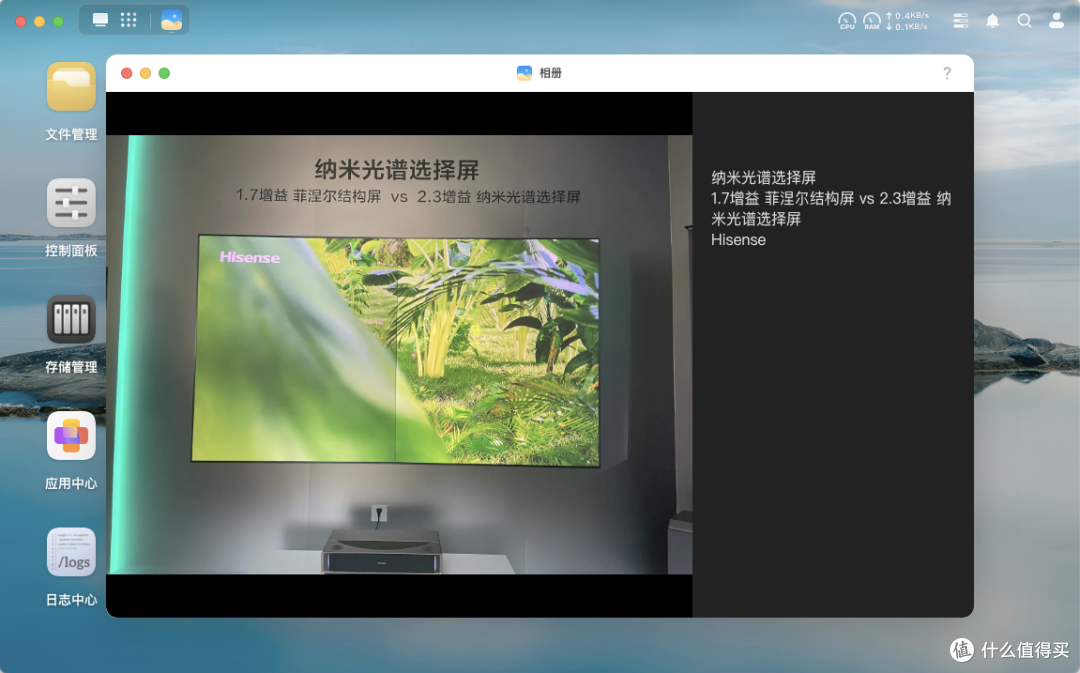Open the notifications bell

tap(993, 21)
